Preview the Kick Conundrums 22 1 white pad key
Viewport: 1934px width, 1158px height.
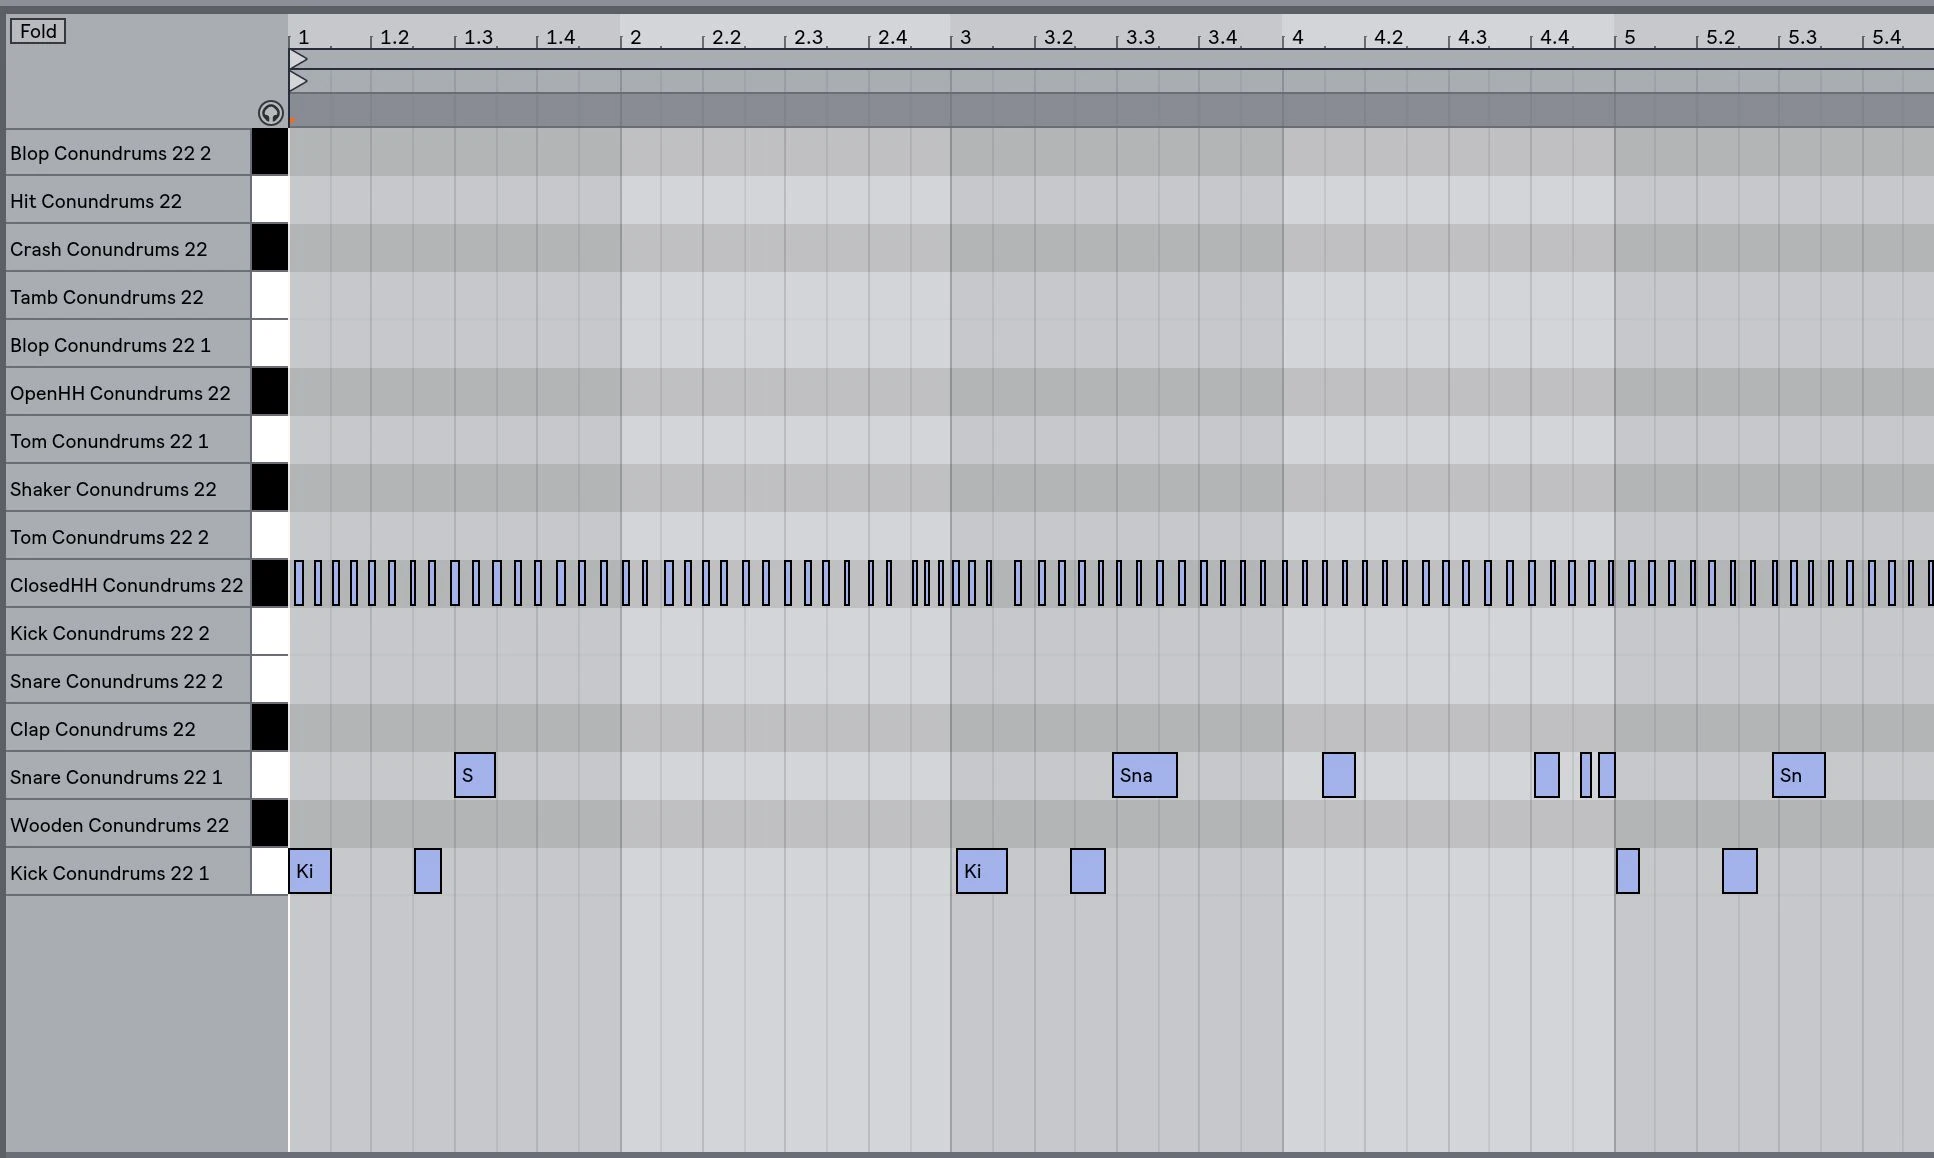tap(269, 872)
